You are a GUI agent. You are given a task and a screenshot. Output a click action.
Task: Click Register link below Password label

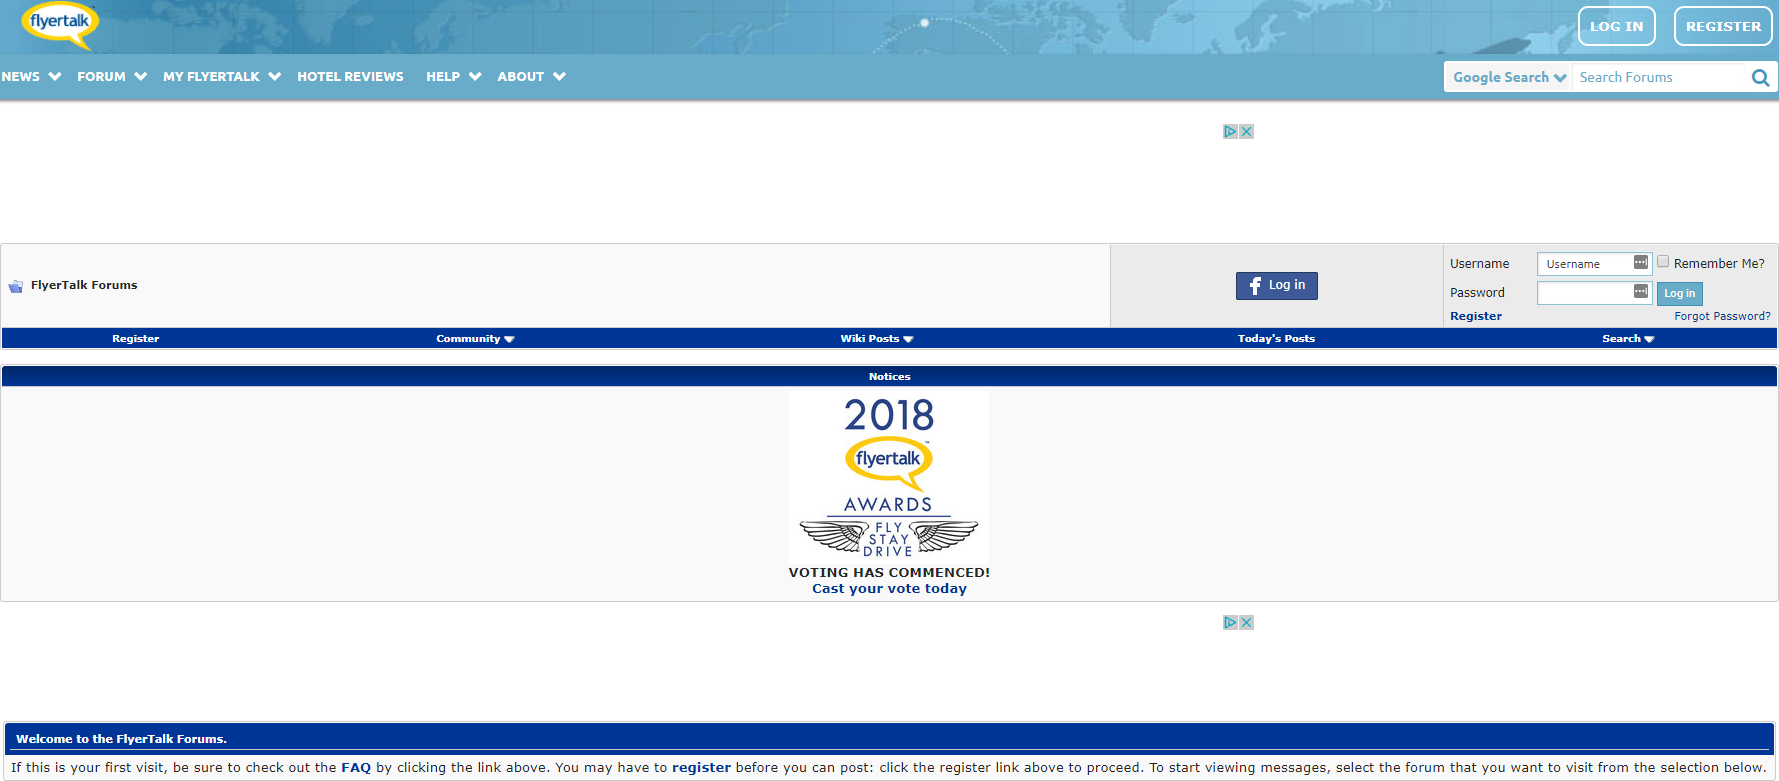tap(1476, 316)
